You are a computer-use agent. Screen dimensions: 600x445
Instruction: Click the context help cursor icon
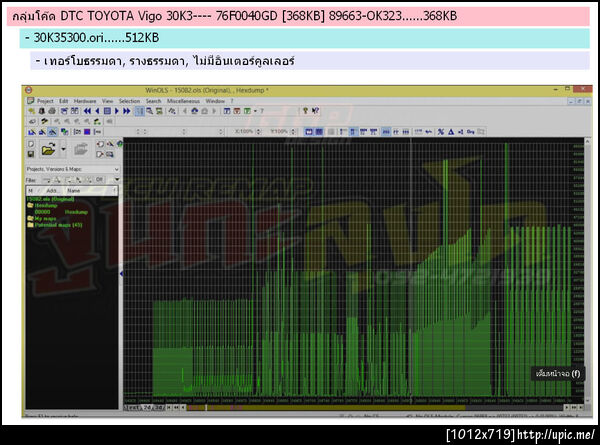315,111
